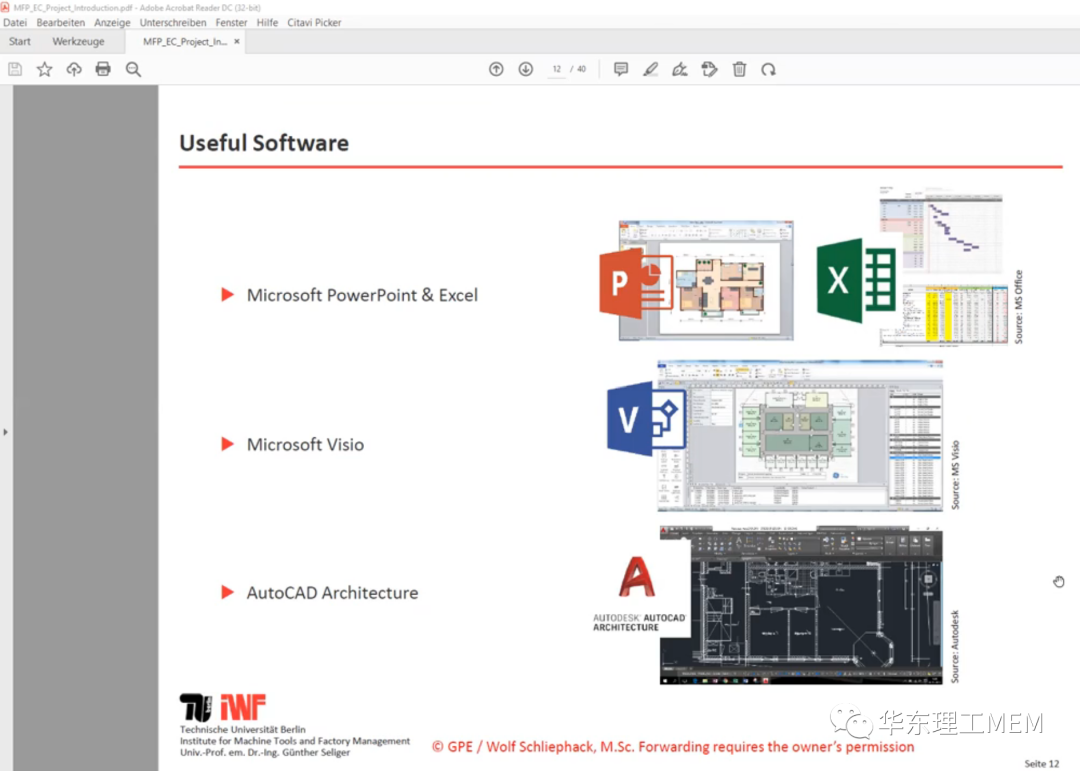Open the Anzeige menu
Image resolution: width=1080 pixels, height=771 pixels.
(112, 22)
